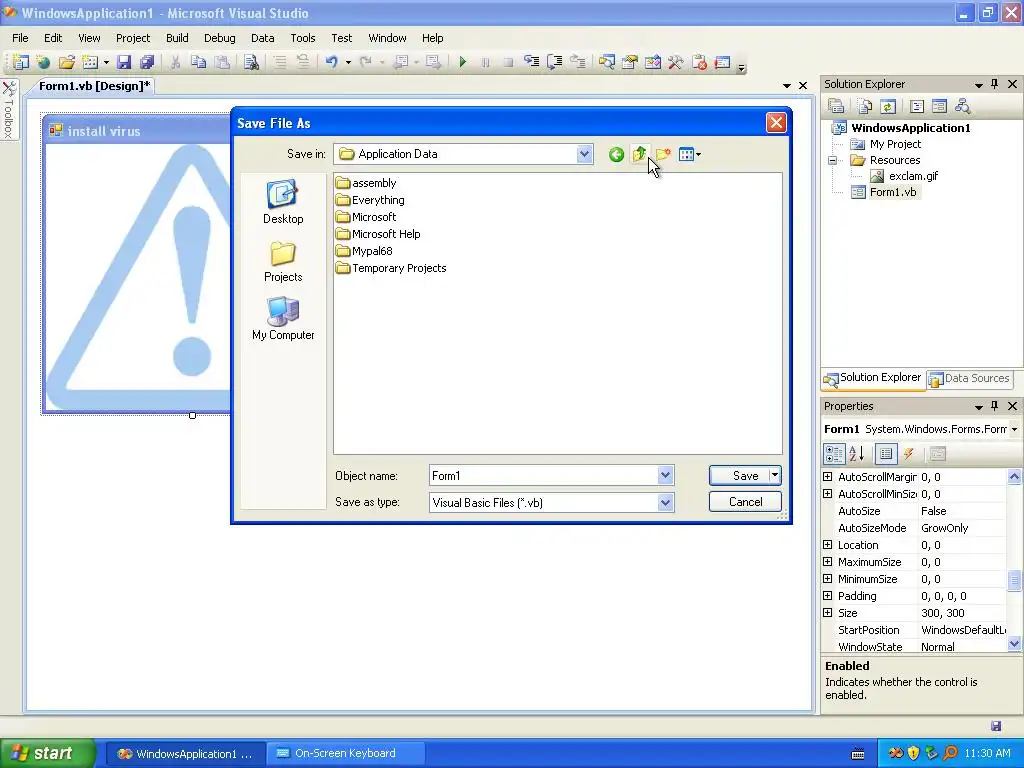Click the Error List toolbar icon
This screenshot has width=1024, height=768.
699,62
